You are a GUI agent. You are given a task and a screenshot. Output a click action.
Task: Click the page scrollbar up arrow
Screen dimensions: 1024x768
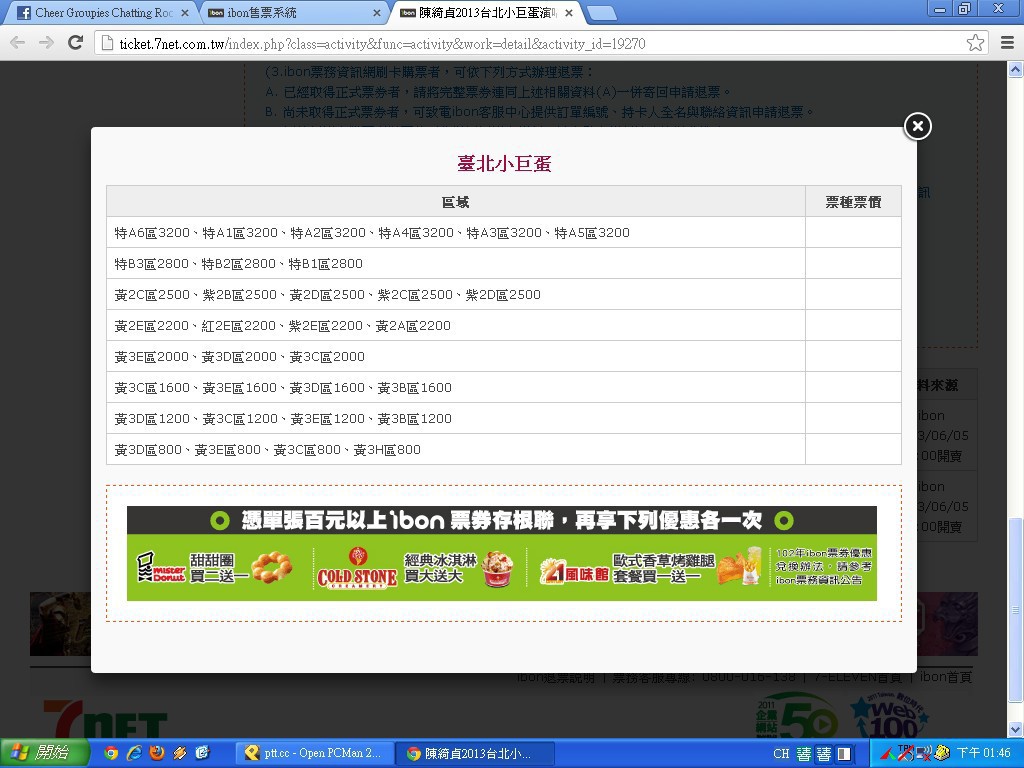click(1015, 70)
